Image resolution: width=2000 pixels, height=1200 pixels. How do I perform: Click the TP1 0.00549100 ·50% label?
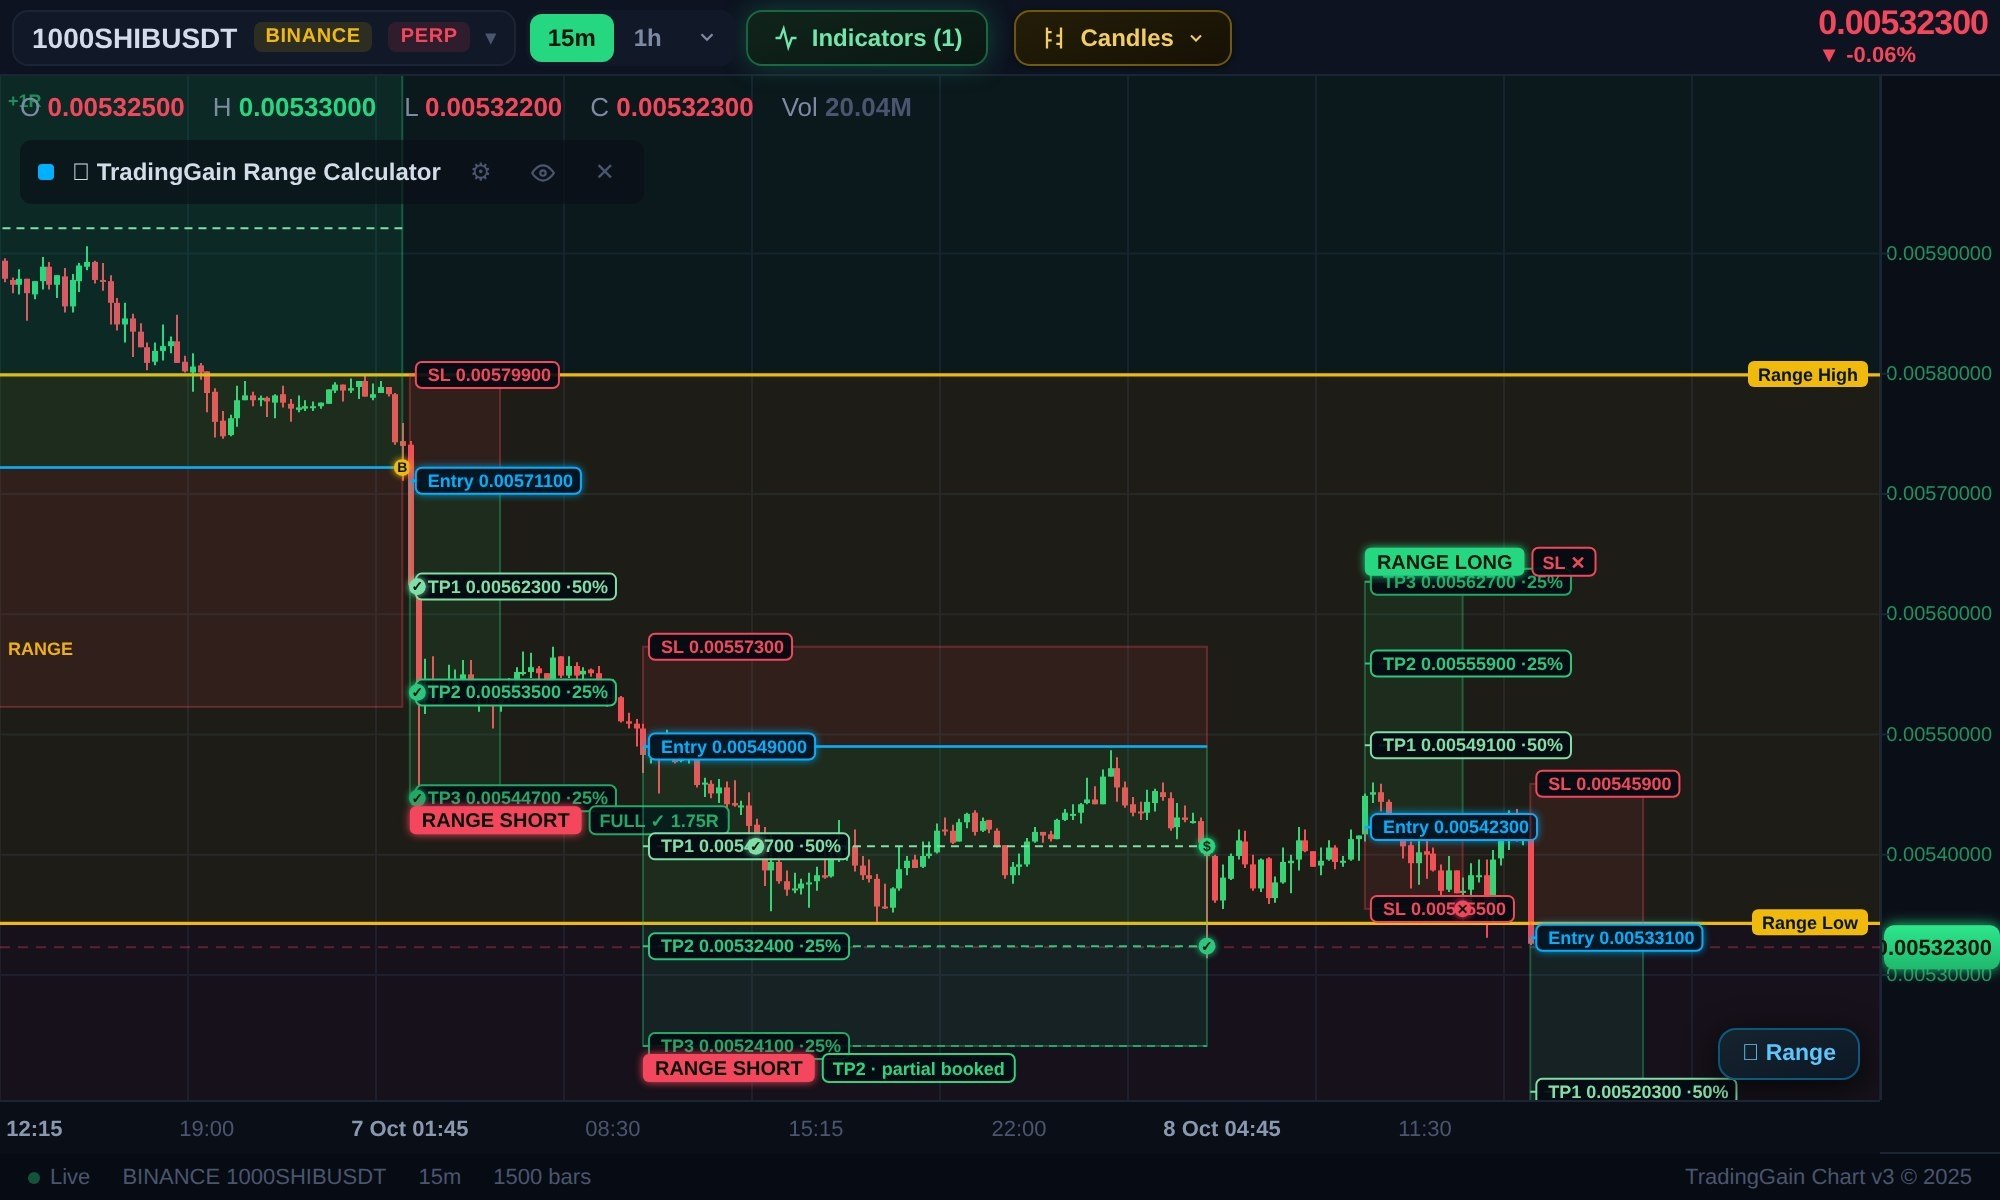(1471, 745)
